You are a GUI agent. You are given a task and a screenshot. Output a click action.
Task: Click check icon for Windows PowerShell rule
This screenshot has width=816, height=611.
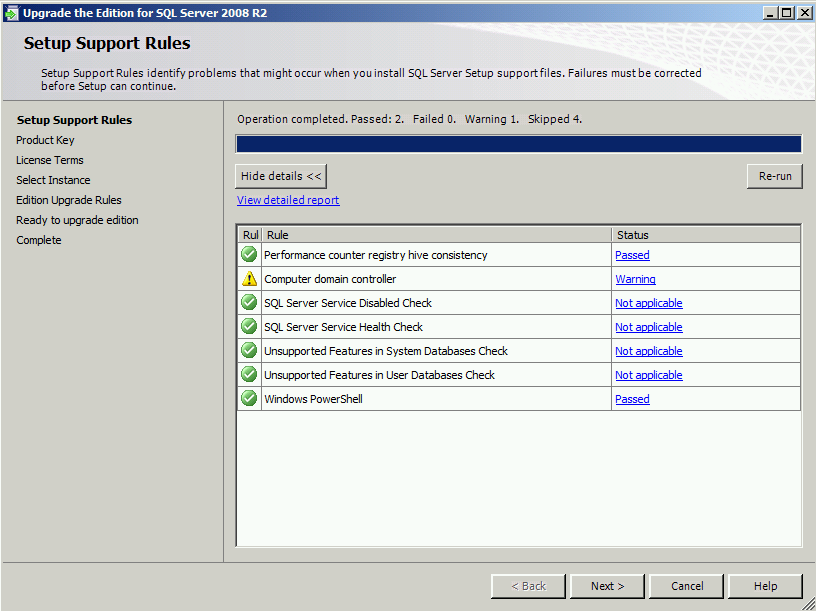[249, 398]
